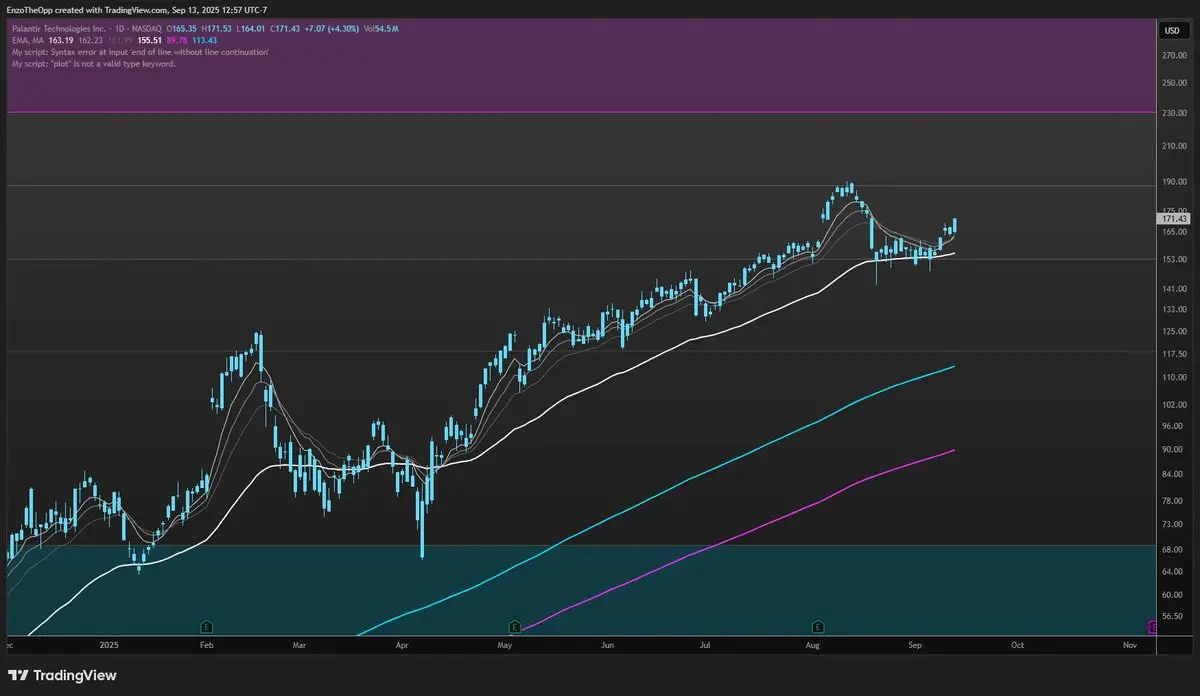Click the 190.00 price axis label

(1173, 182)
